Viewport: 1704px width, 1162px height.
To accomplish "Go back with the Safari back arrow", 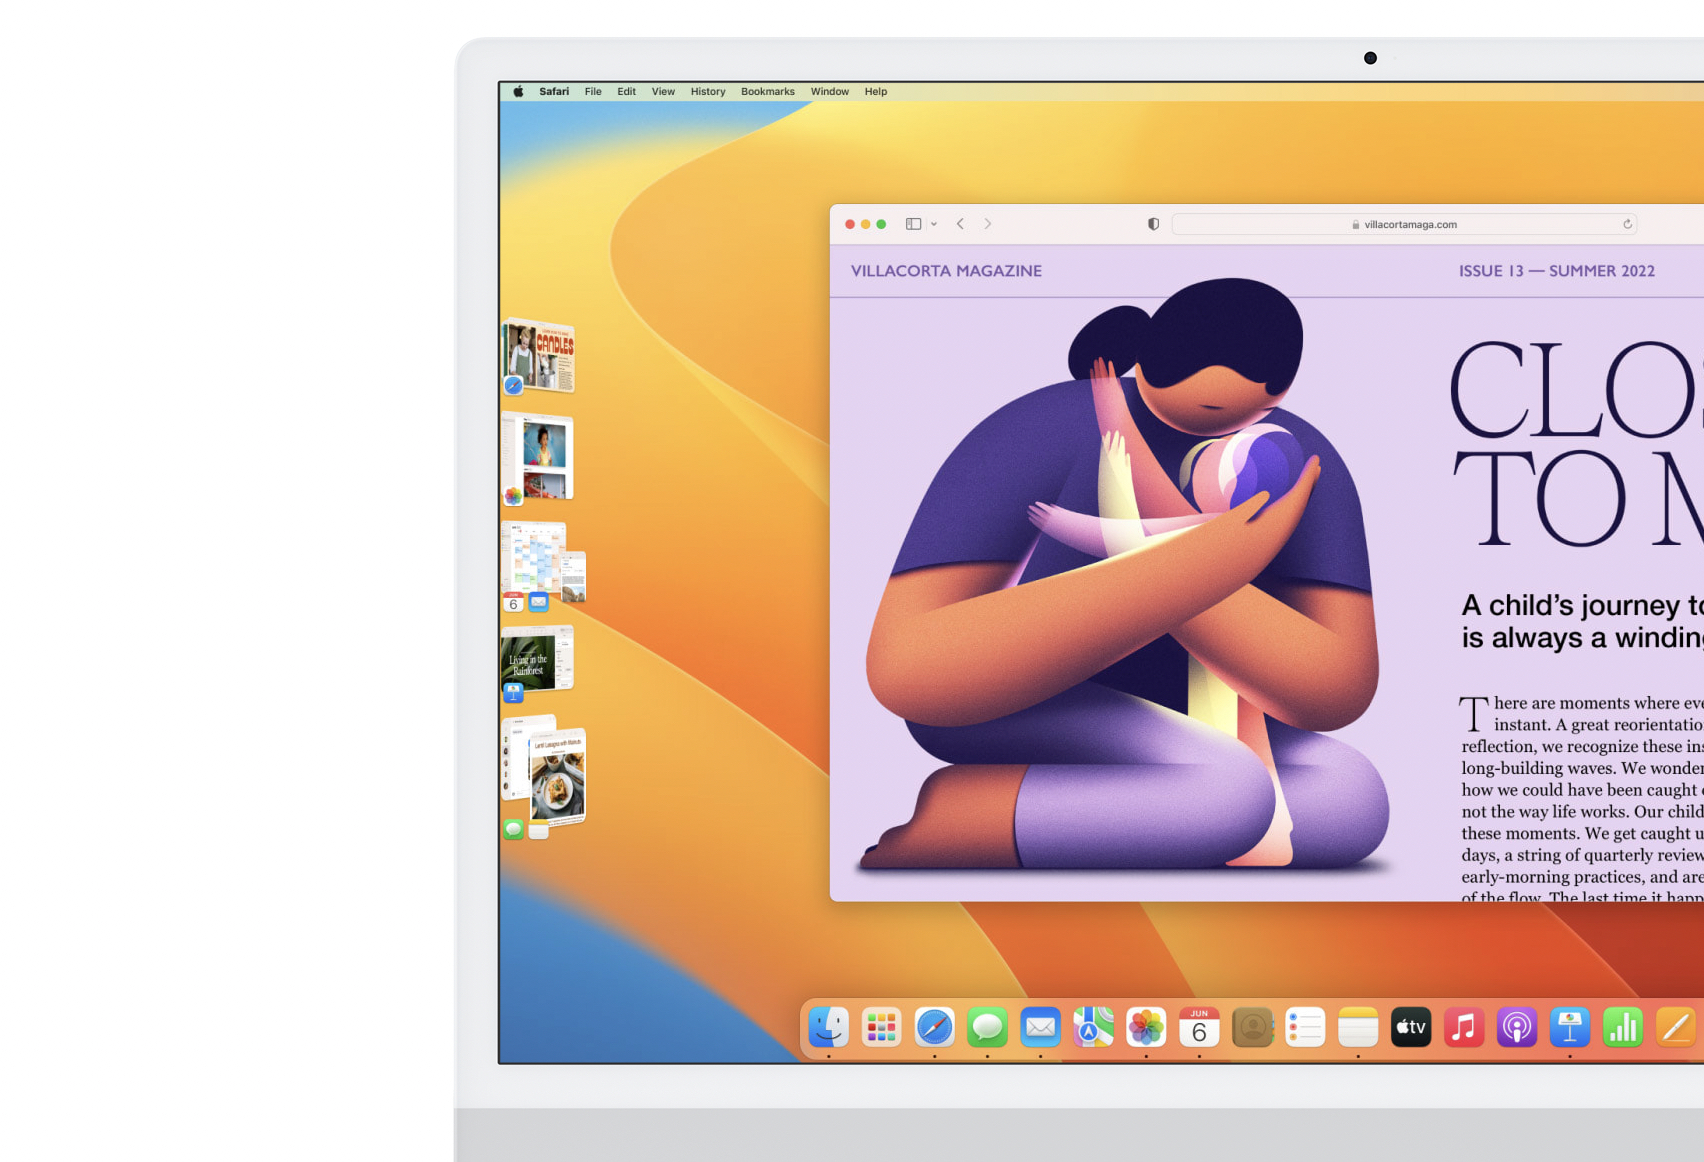I will (960, 224).
